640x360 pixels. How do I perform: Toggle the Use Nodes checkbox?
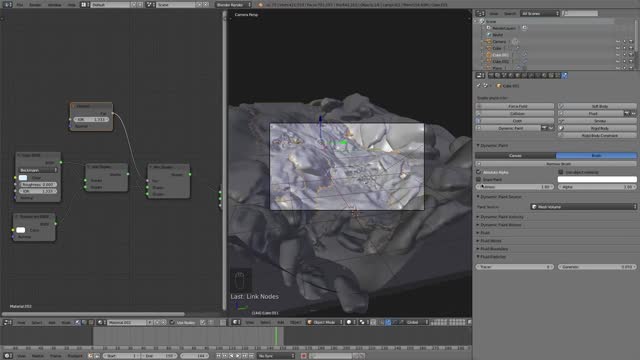point(172,322)
